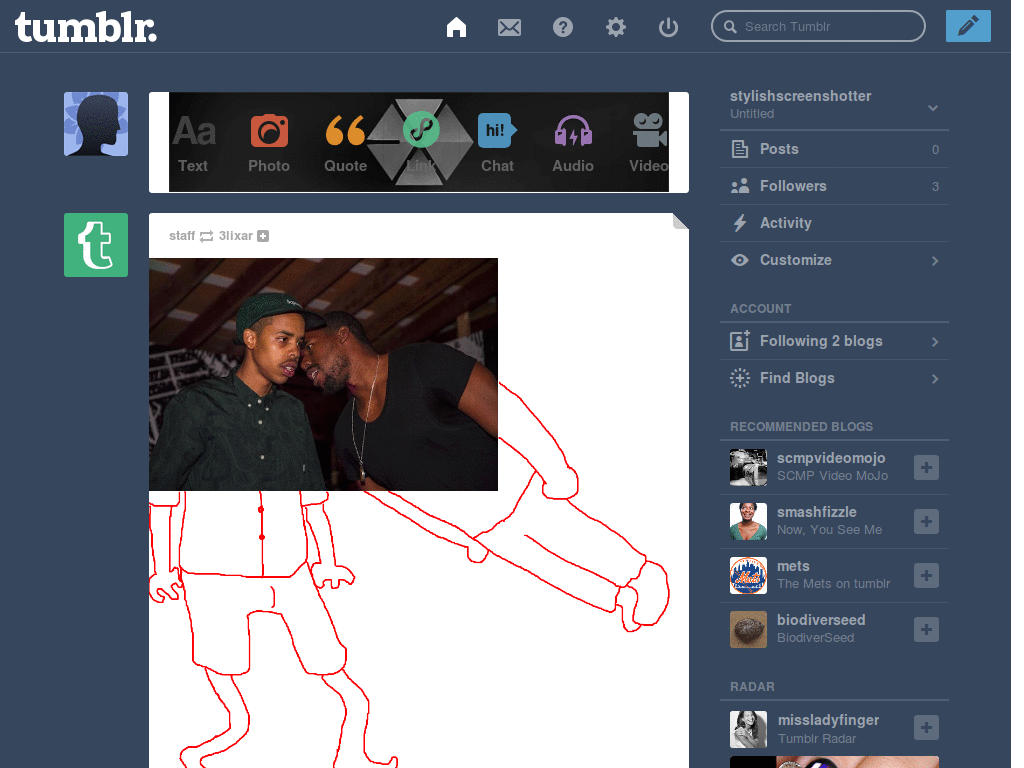Click the Find Blogs dotted circle icon

click(x=740, y=378)
